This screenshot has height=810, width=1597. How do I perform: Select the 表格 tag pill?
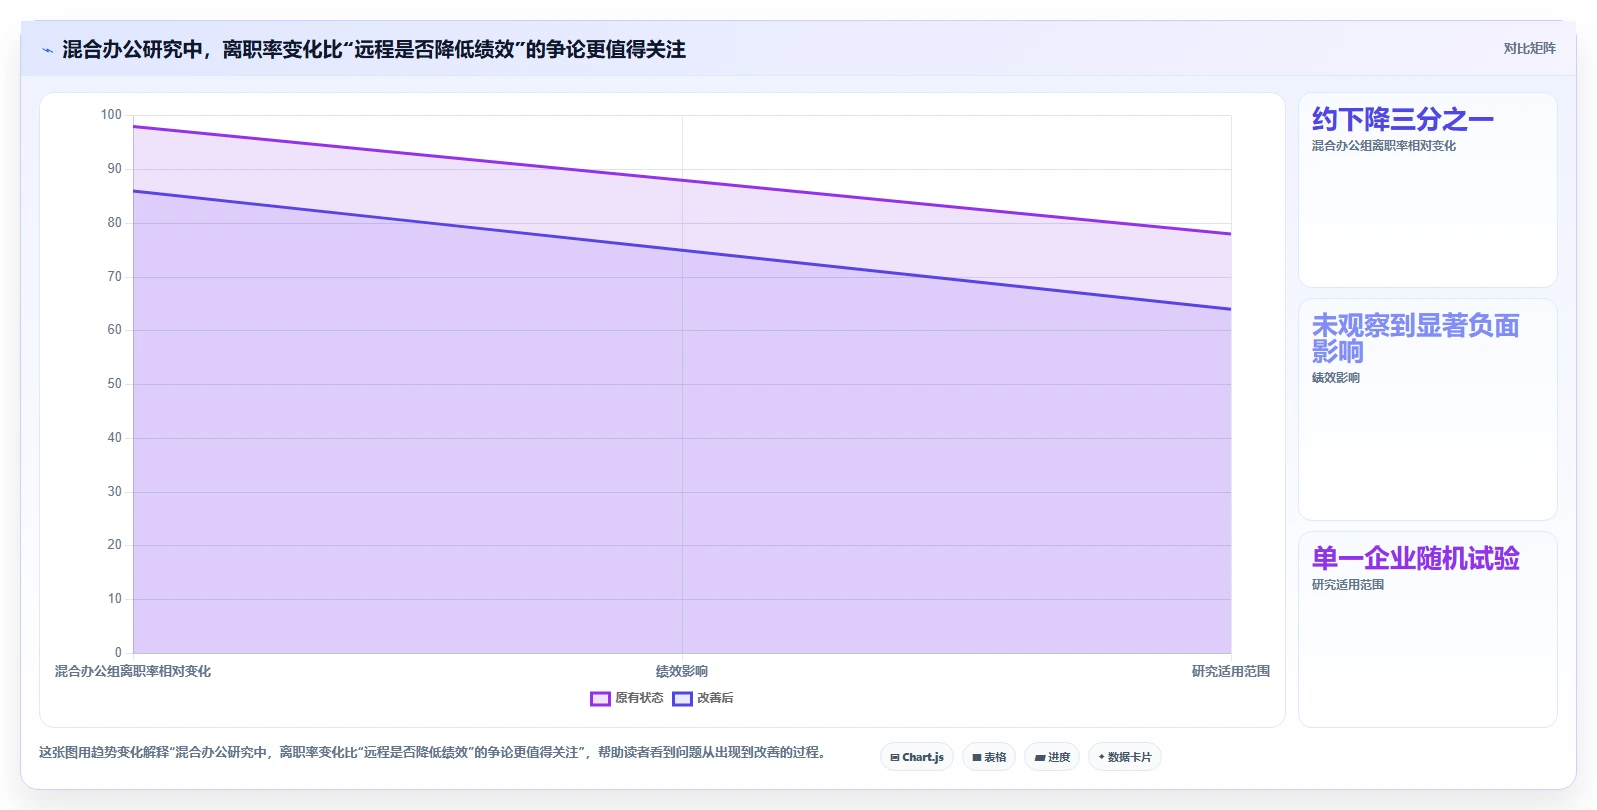coord(989,757)
